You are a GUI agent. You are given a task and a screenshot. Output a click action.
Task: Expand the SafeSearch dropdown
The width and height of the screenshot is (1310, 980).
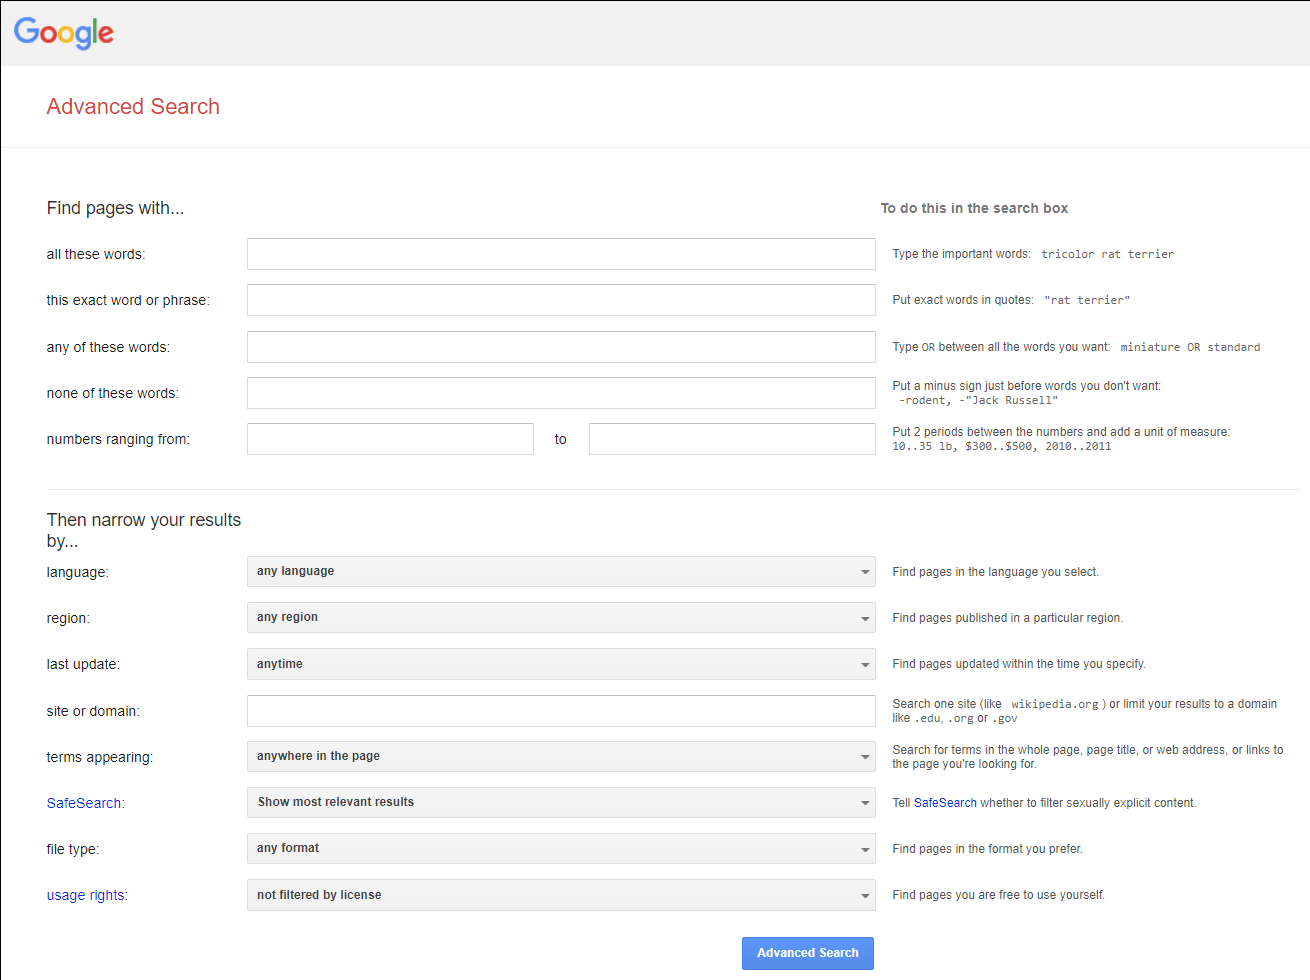coord(560,803)
